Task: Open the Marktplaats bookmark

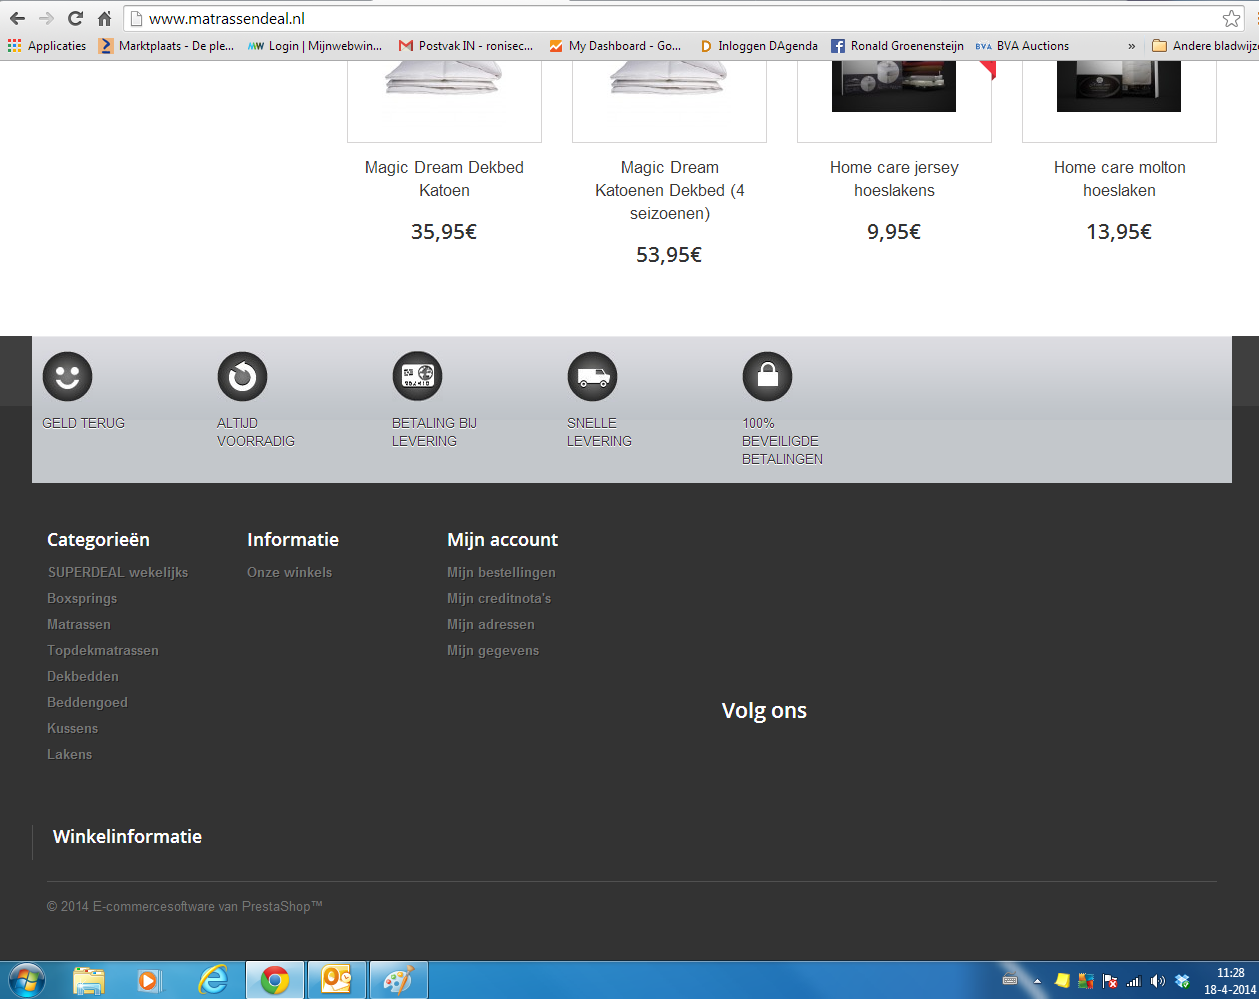Action: [166, 46]
